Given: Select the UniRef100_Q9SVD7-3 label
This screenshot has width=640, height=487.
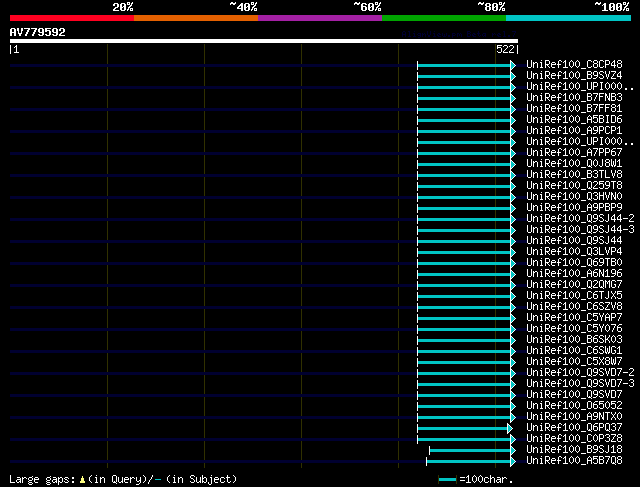Looking at the screenshot, I should coord(580,384).
